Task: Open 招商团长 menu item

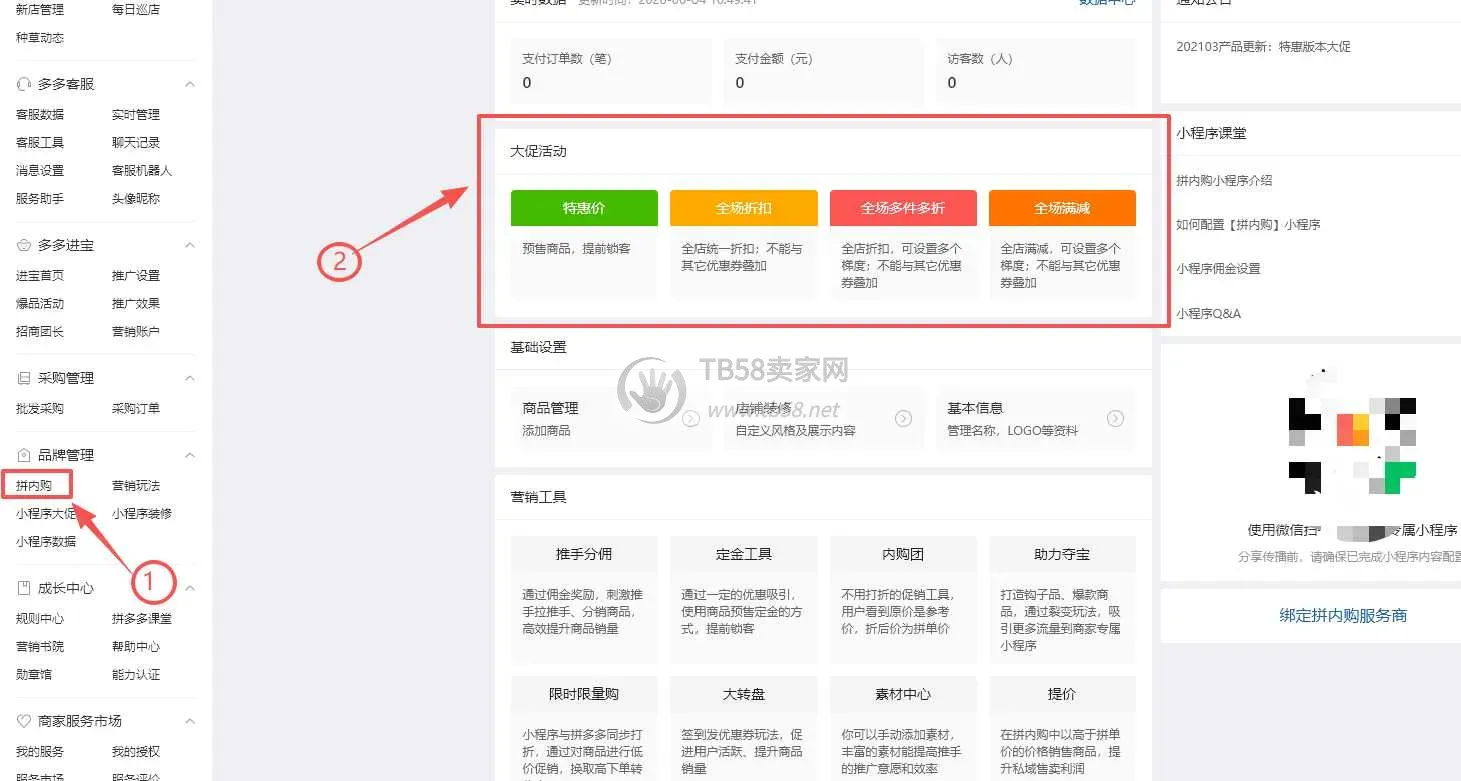Action: (x=40, y=332)
